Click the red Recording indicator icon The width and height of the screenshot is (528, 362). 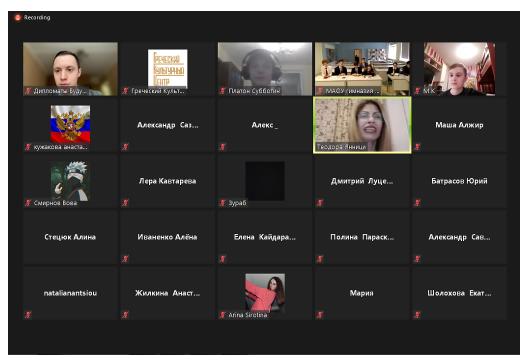tap(18, 18)
